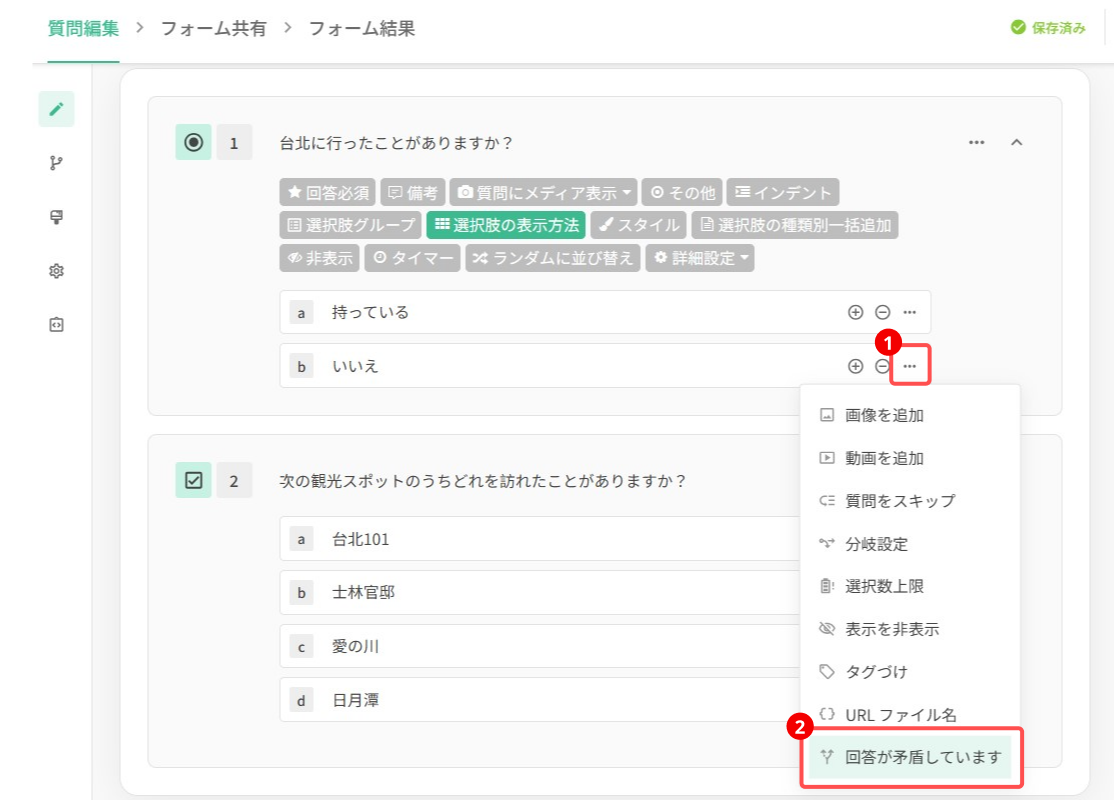Collapse question 1 with the chevron

tap(1017, 143)
